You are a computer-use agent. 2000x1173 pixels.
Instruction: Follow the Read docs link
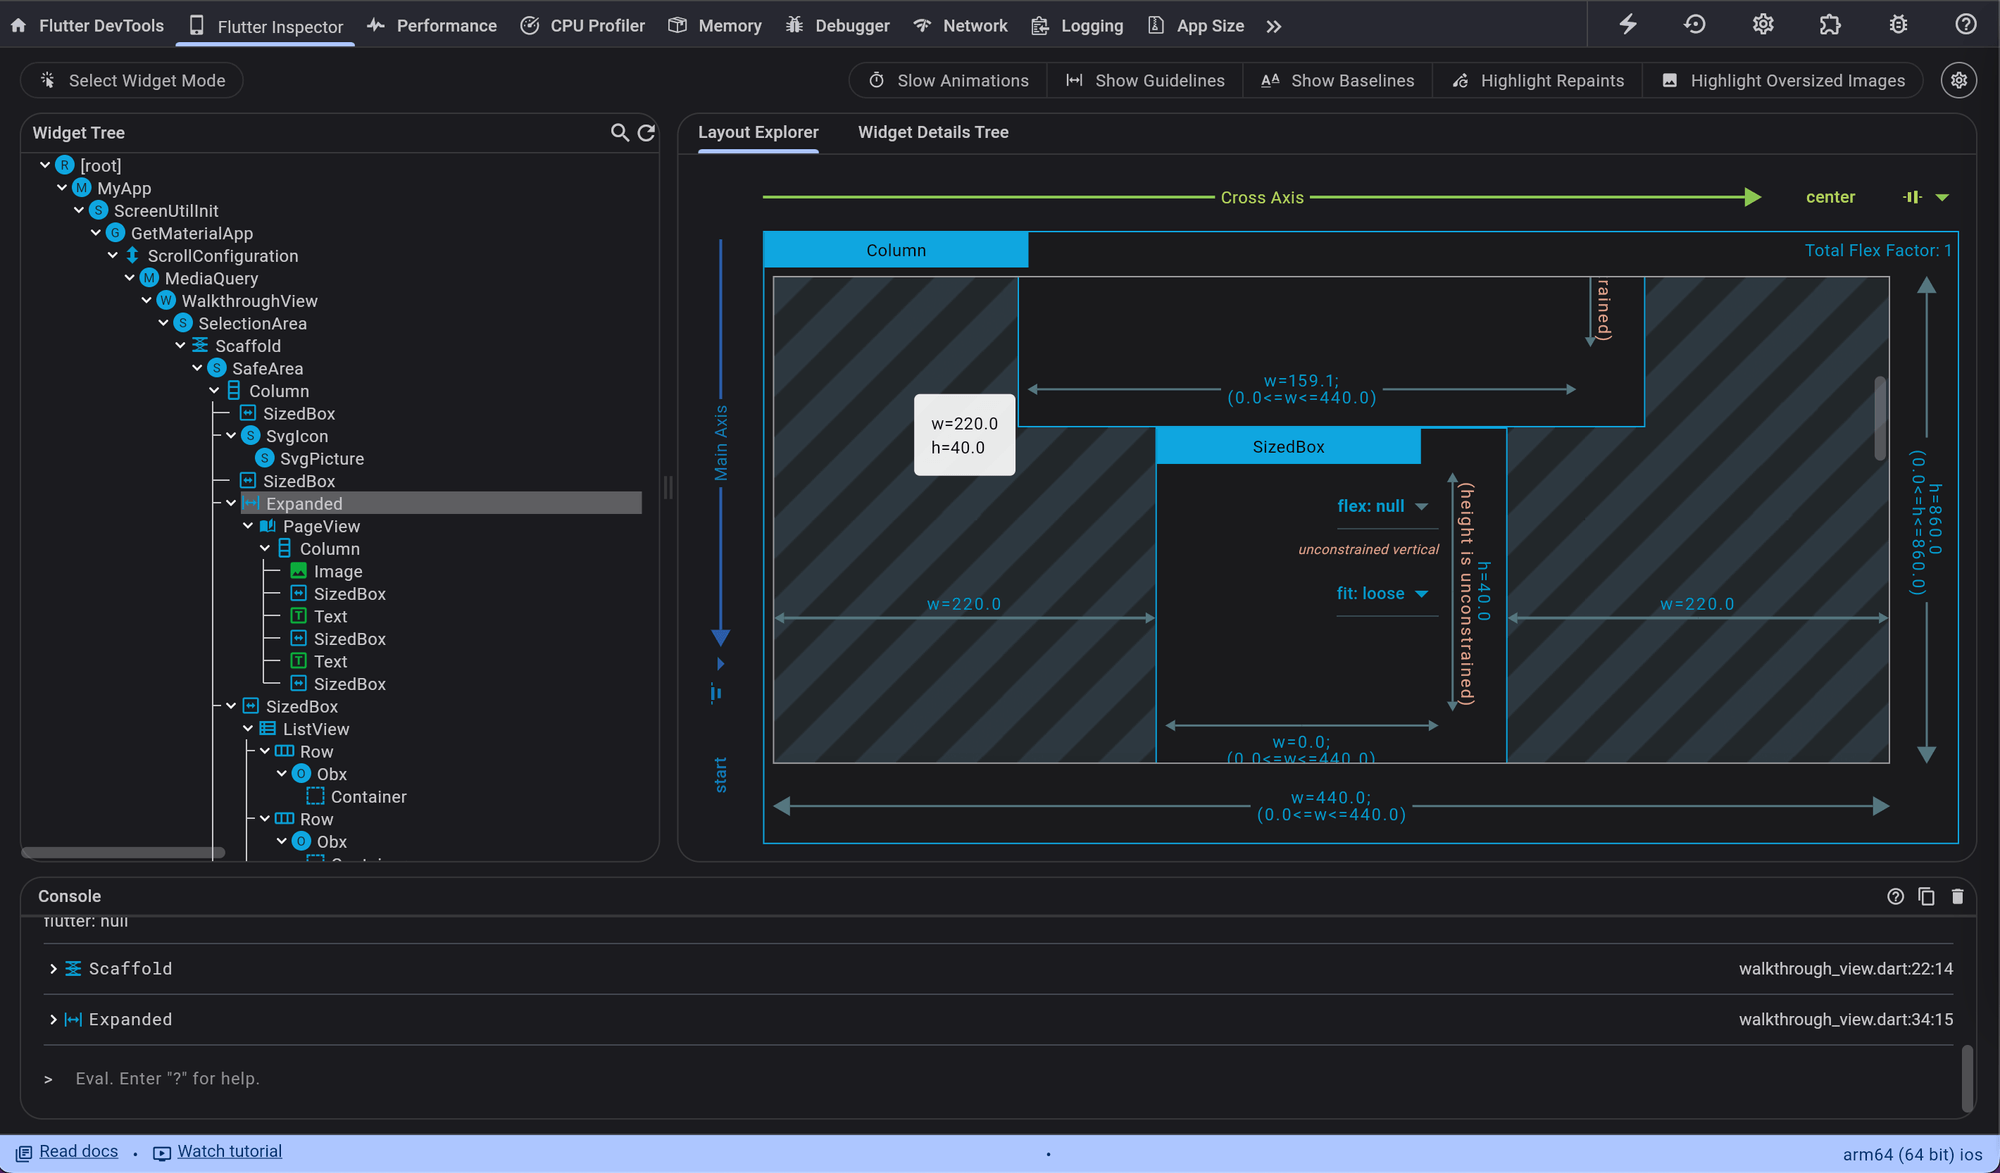coord(76,1151)
